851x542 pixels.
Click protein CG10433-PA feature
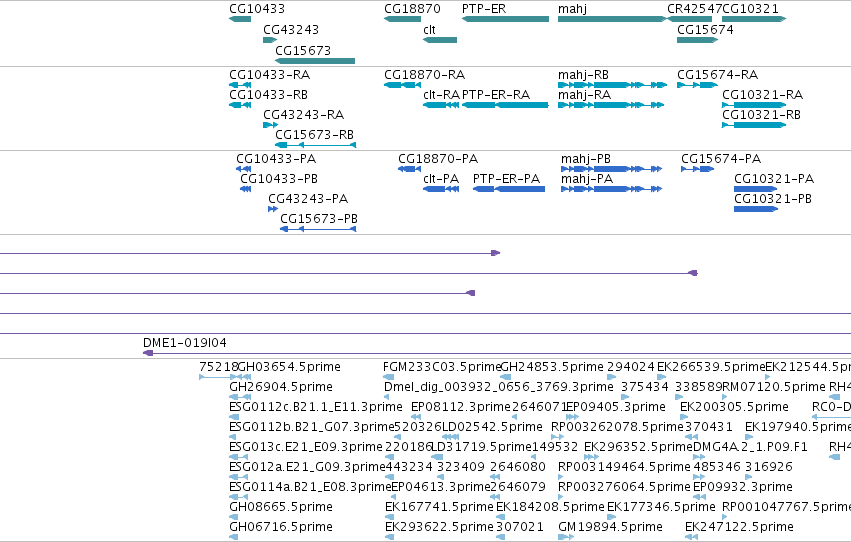(243, 169)
